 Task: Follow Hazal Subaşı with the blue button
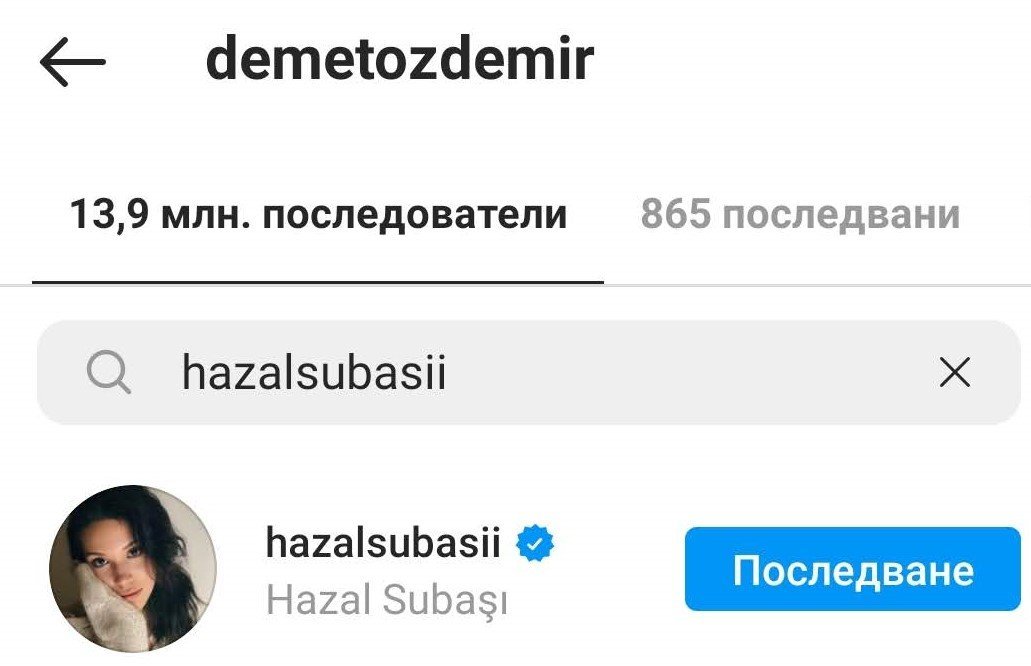(853, 569)
